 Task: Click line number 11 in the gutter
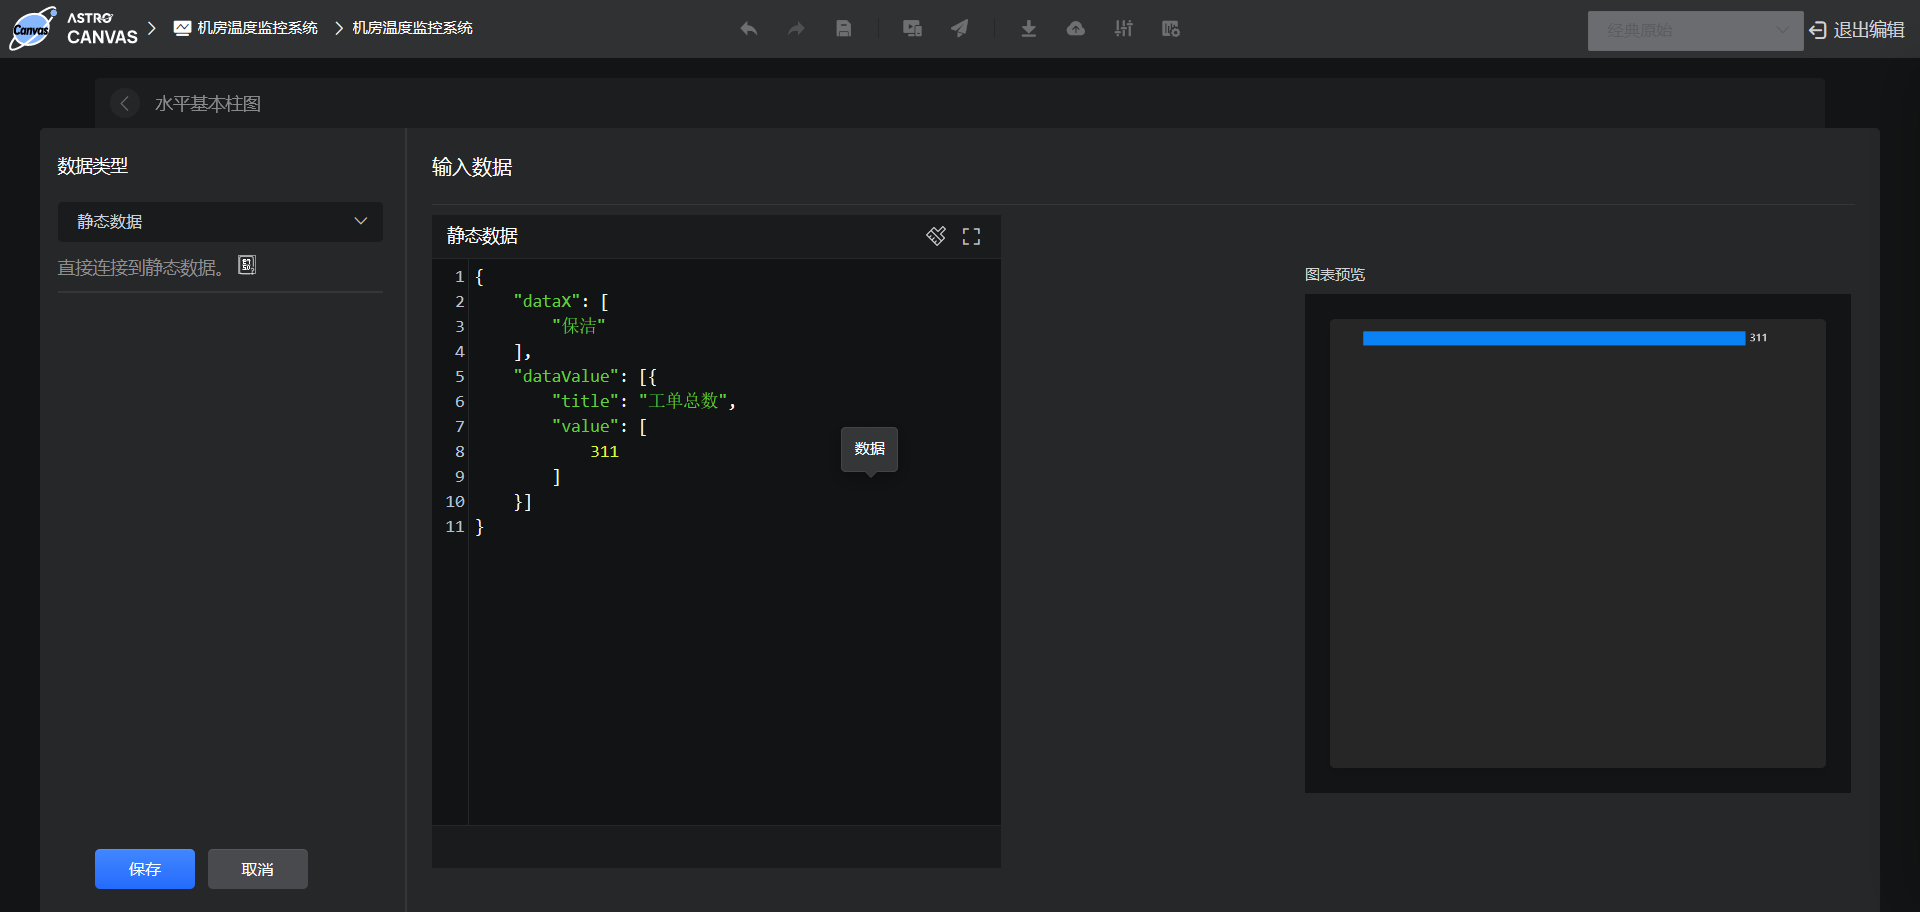click(x=455, y=527)
